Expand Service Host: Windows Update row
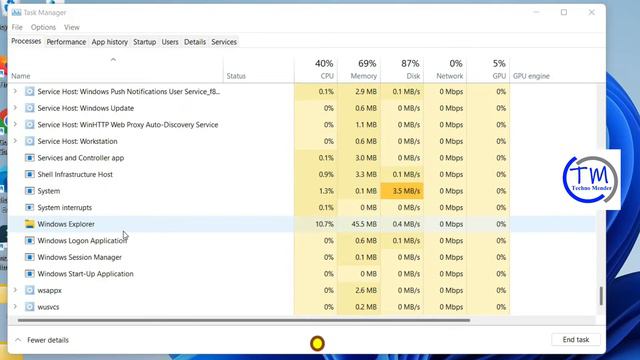This screenshot has width=640, height=360. point(15,108)
